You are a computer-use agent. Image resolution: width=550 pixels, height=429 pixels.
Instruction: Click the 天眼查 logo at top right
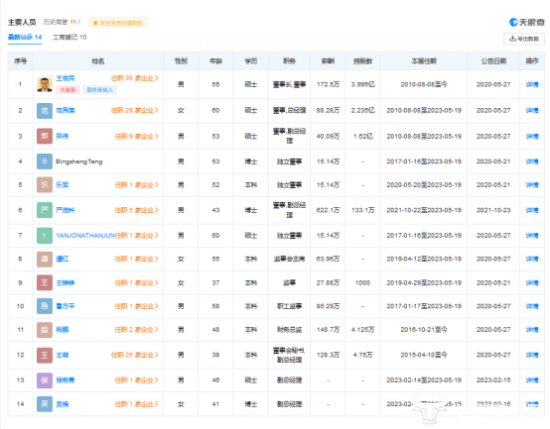(526, 22)
